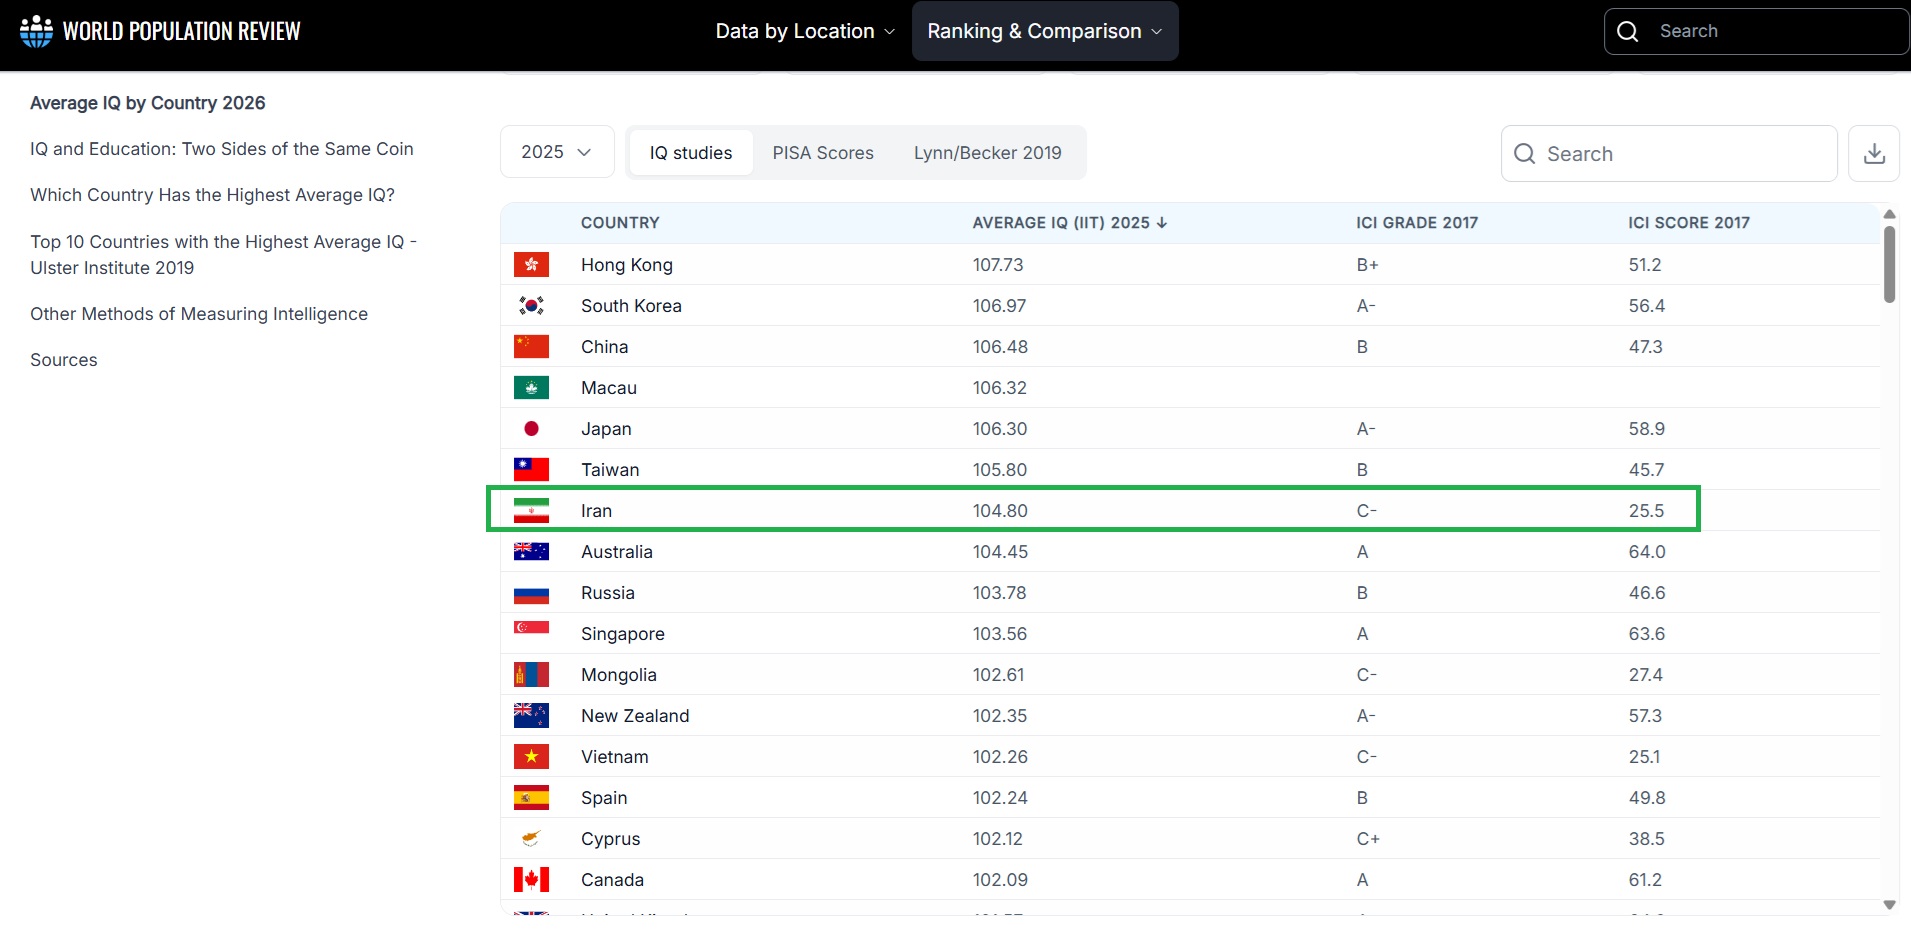Click the Vietnam country name
The height and width of the screenshot is (934, 1911).
click(615, 757)
